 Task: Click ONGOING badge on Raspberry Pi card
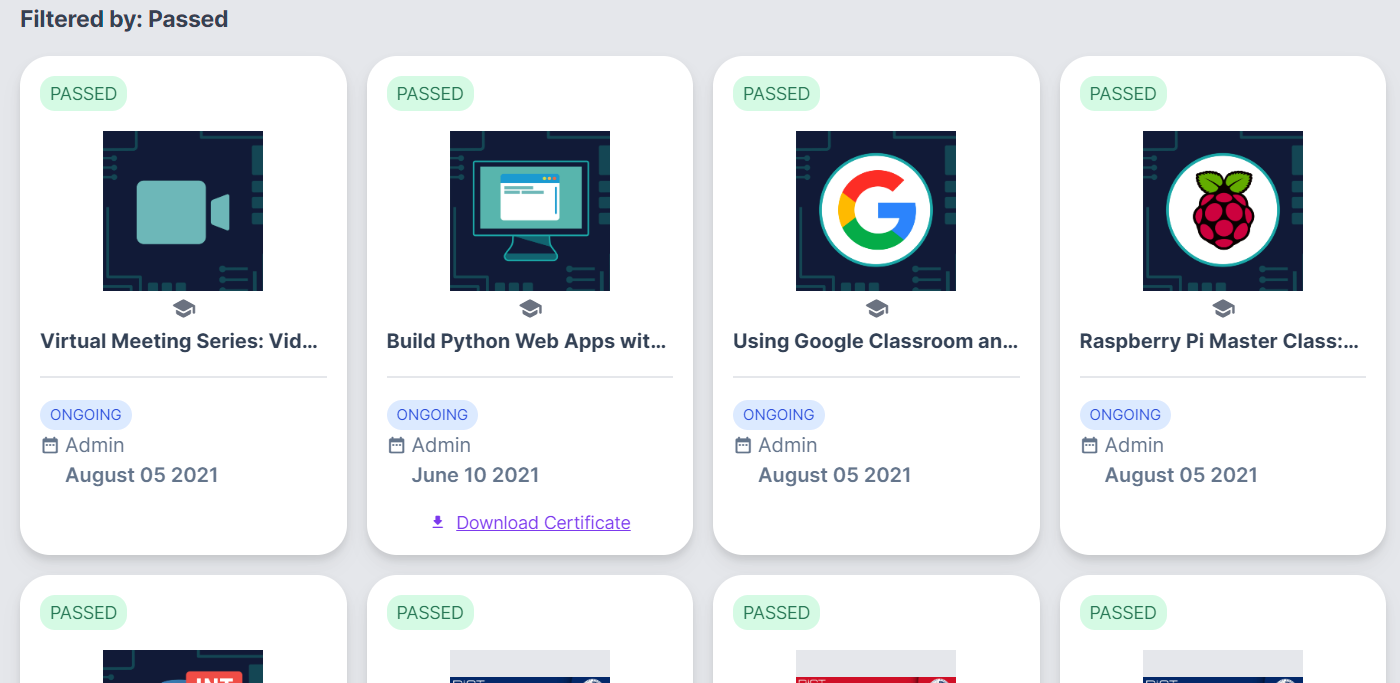click(1125, 415)
